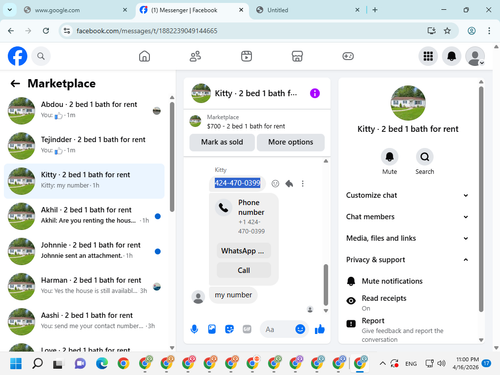Viewport: 500px width, 375px height.
Task: Select the Kitty conversation row
Action: pos(84,181)
